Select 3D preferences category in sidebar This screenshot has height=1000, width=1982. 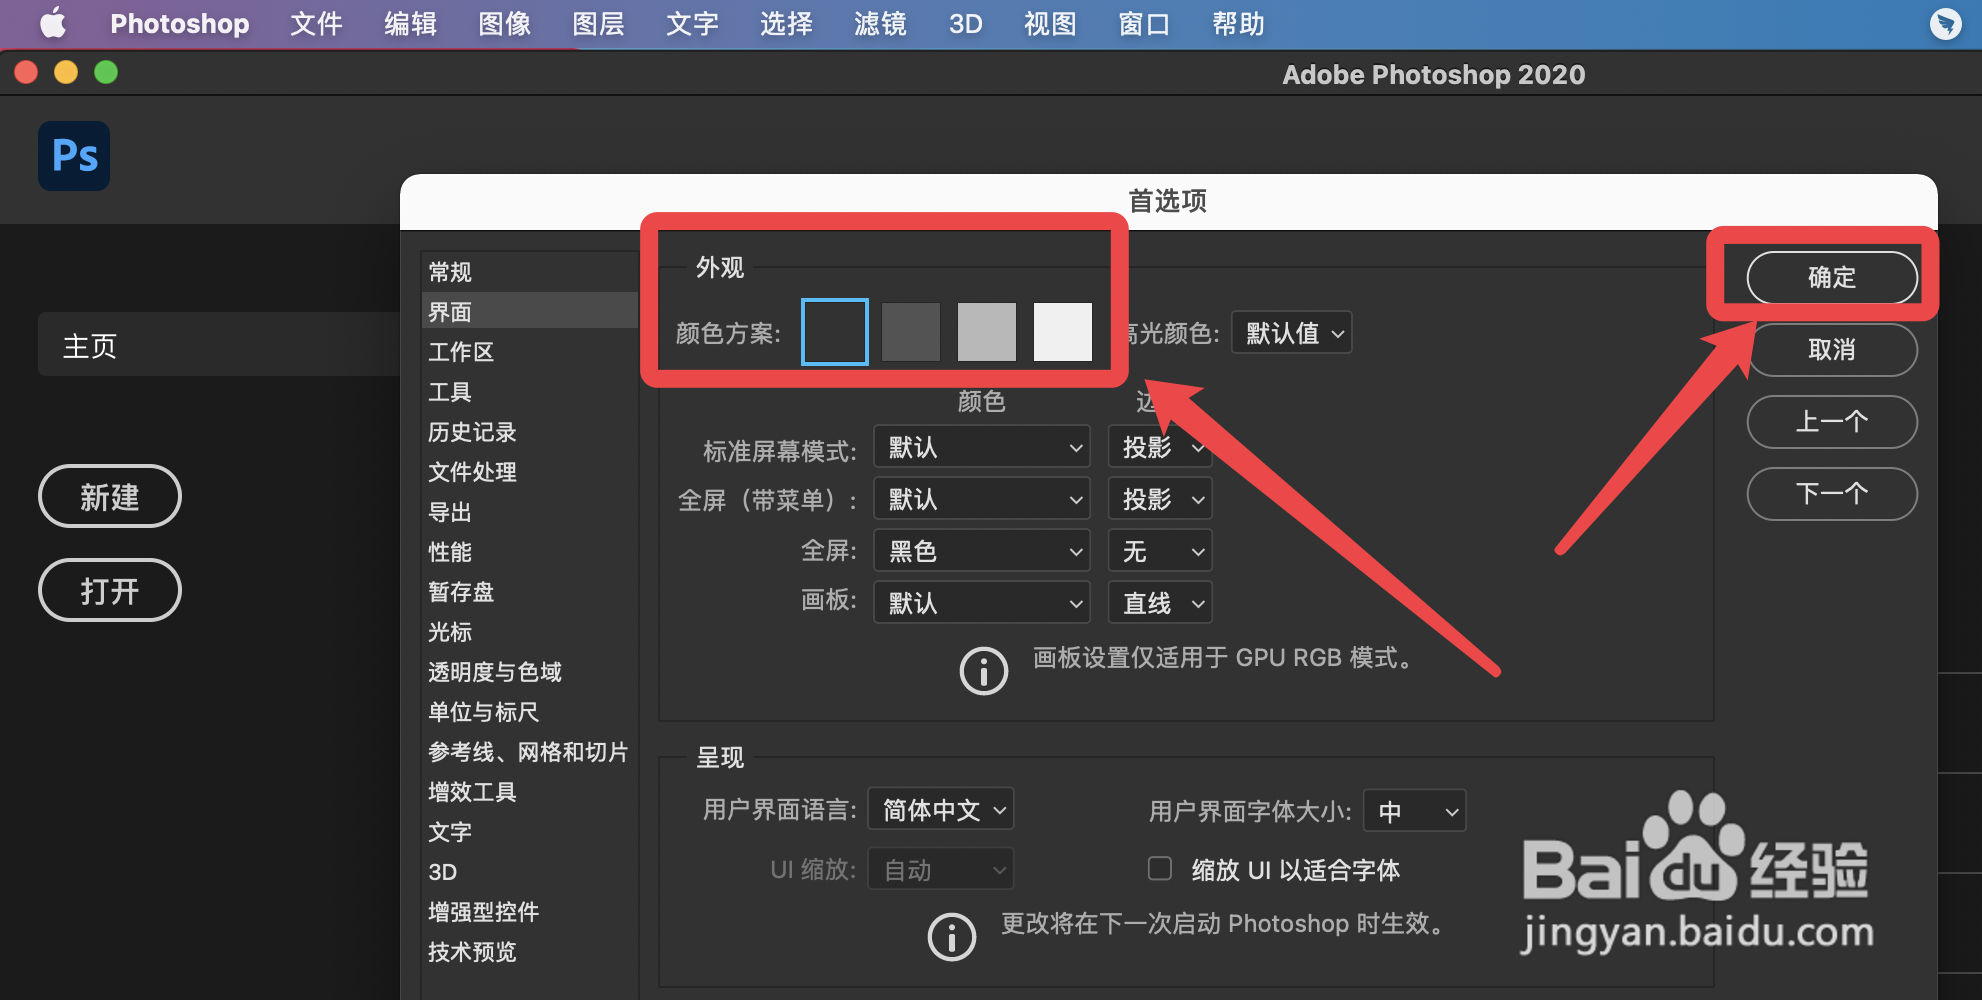point(530,871)
